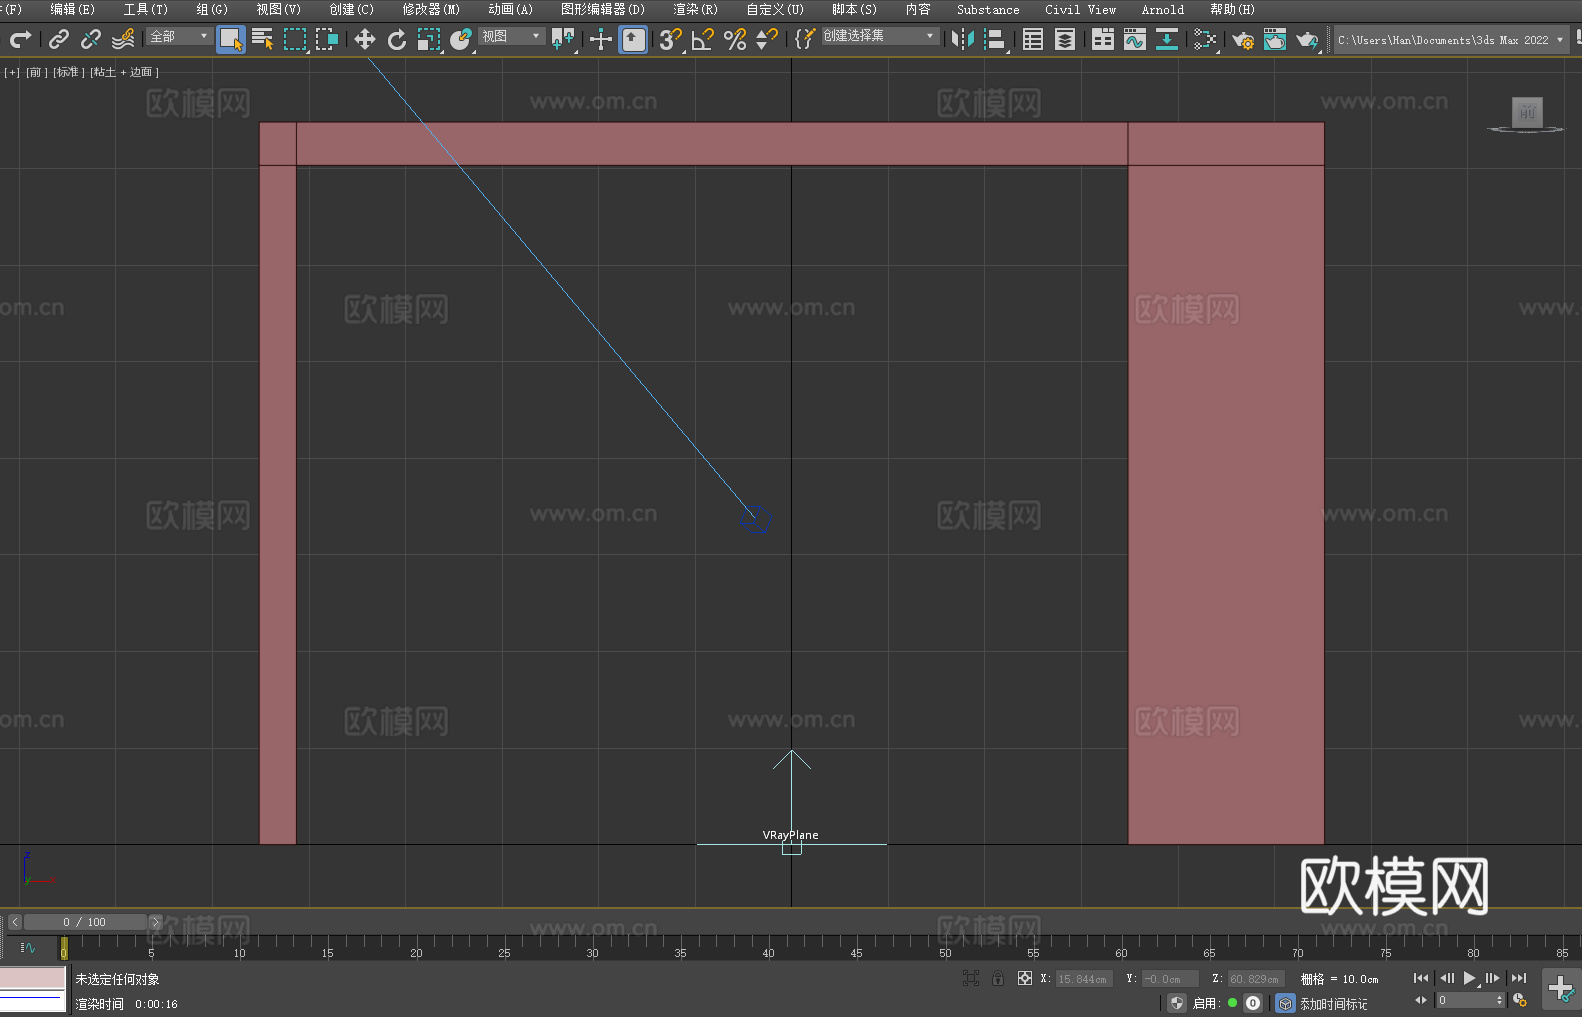Viewport: 1582px width, 1017px height.
Task: Toggle Keyboard Shortcut Override
Action: pos(633,39)
